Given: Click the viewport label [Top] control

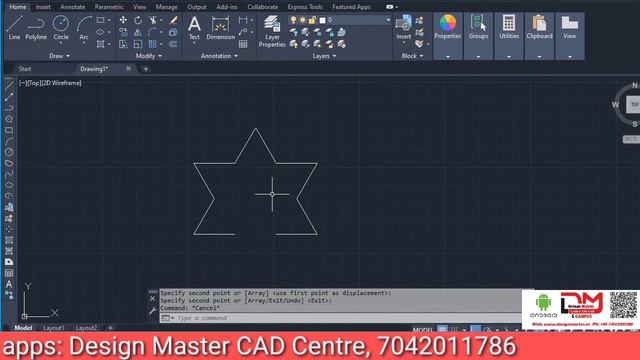Looking at the screenshot, I should 34,83.
